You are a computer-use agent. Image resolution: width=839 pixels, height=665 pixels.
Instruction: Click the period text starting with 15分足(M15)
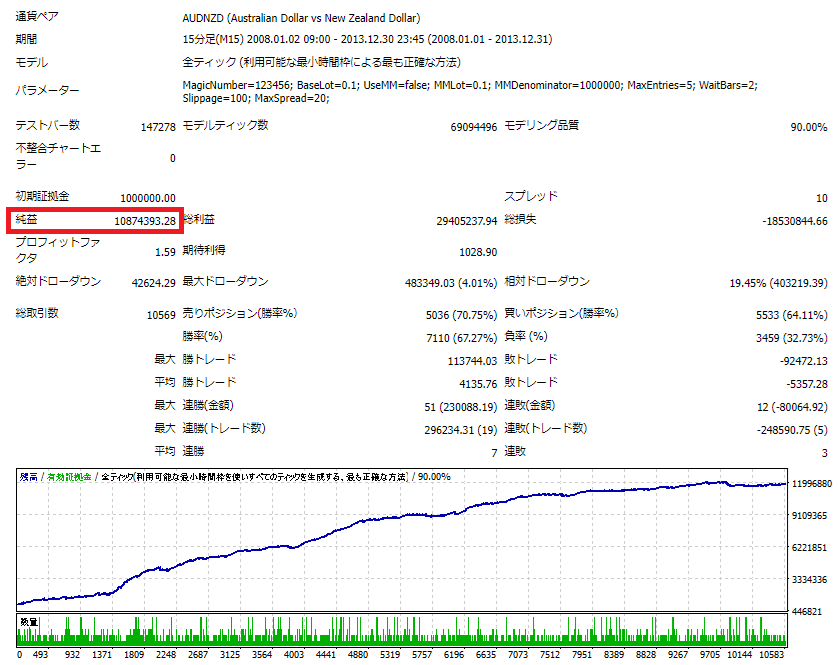coord(367,39)
